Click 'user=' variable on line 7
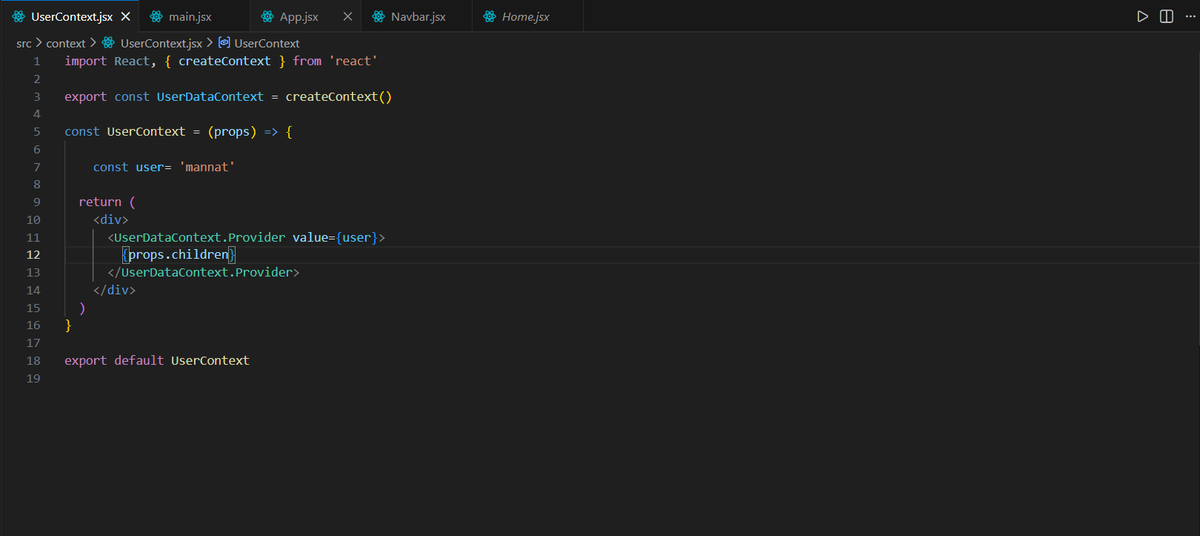This screenshot has width=1200, height=536. [x=154, y=167]
